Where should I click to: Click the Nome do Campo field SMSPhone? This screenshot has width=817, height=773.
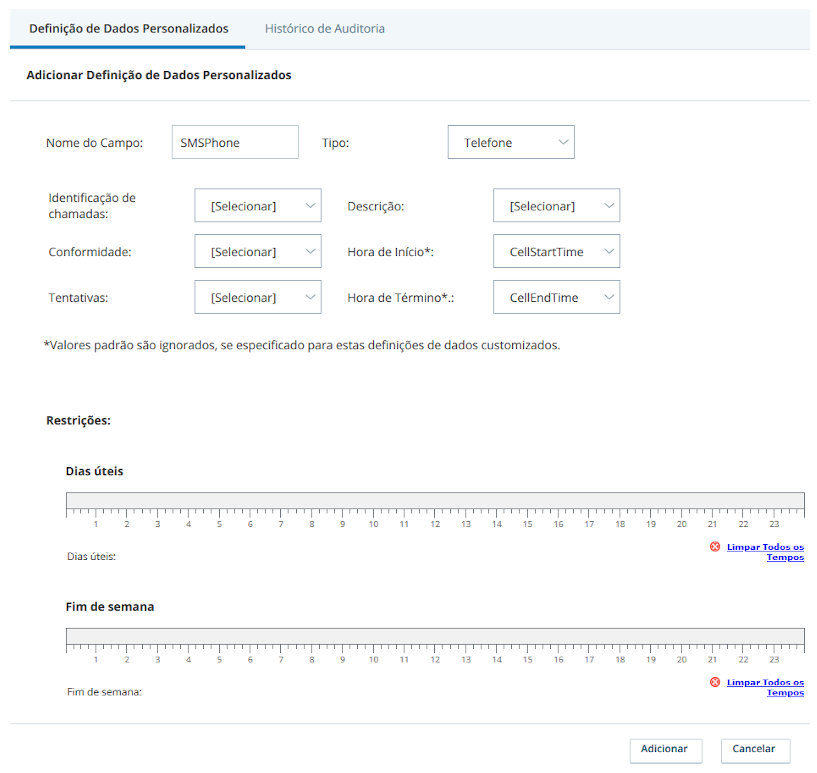(235, 142)
